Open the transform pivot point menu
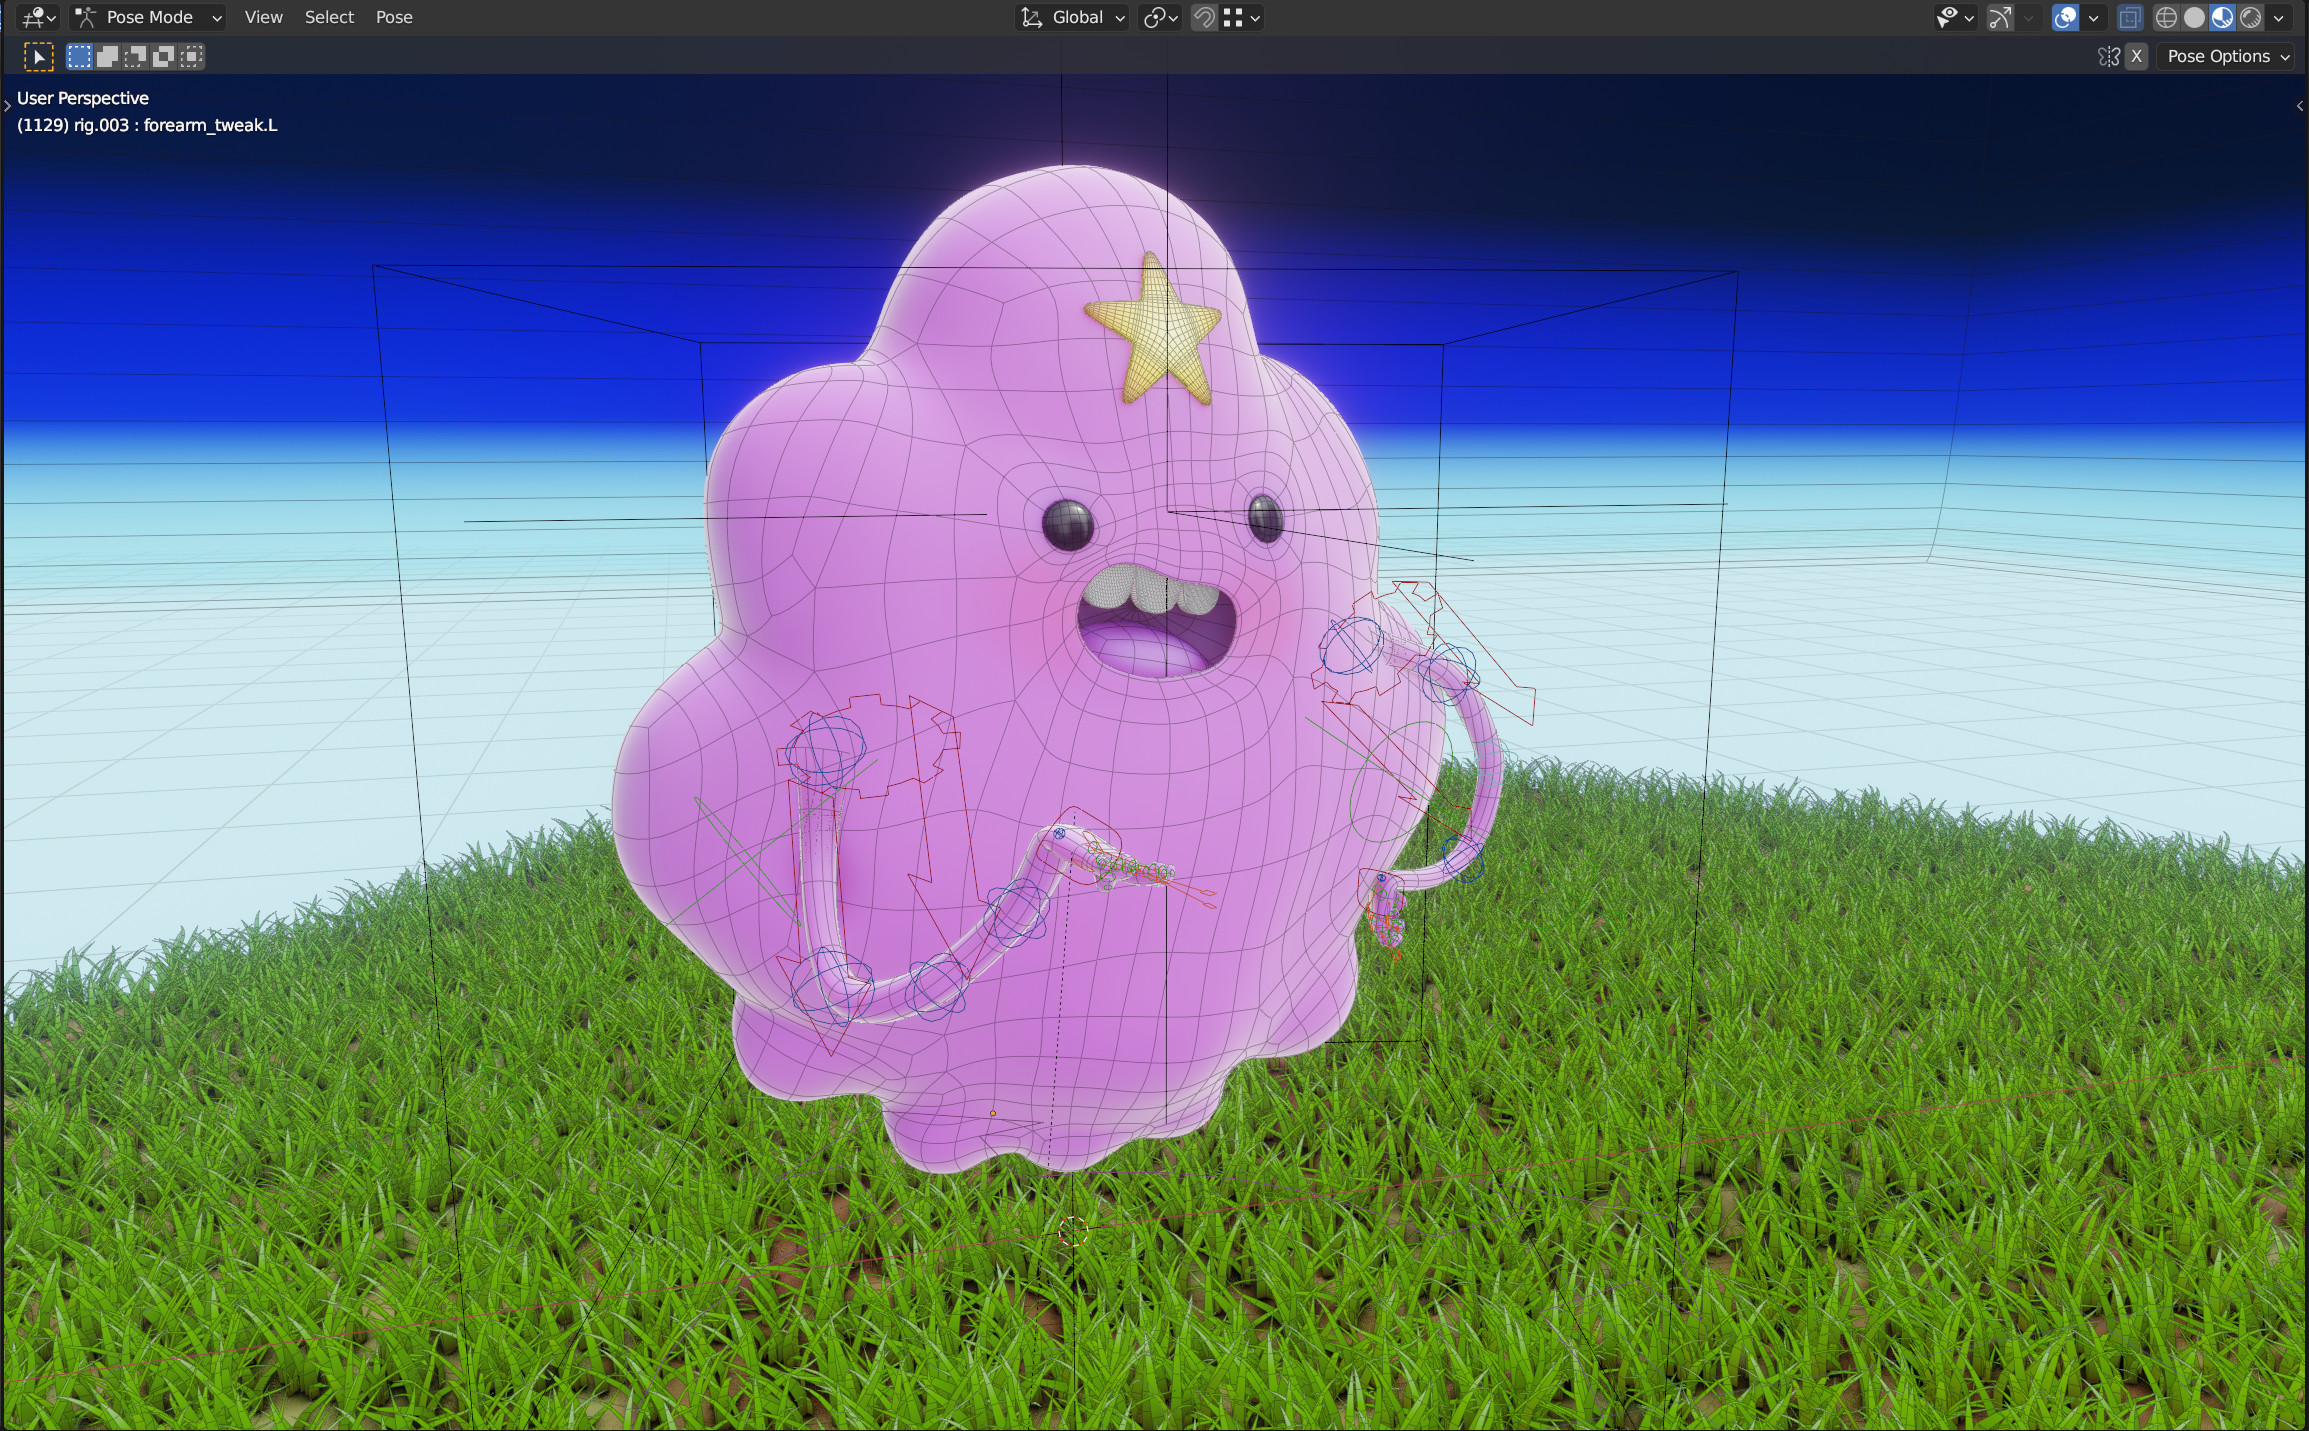The image size is (2309, 1431). pyautogui.click(x=1161, y=17)
